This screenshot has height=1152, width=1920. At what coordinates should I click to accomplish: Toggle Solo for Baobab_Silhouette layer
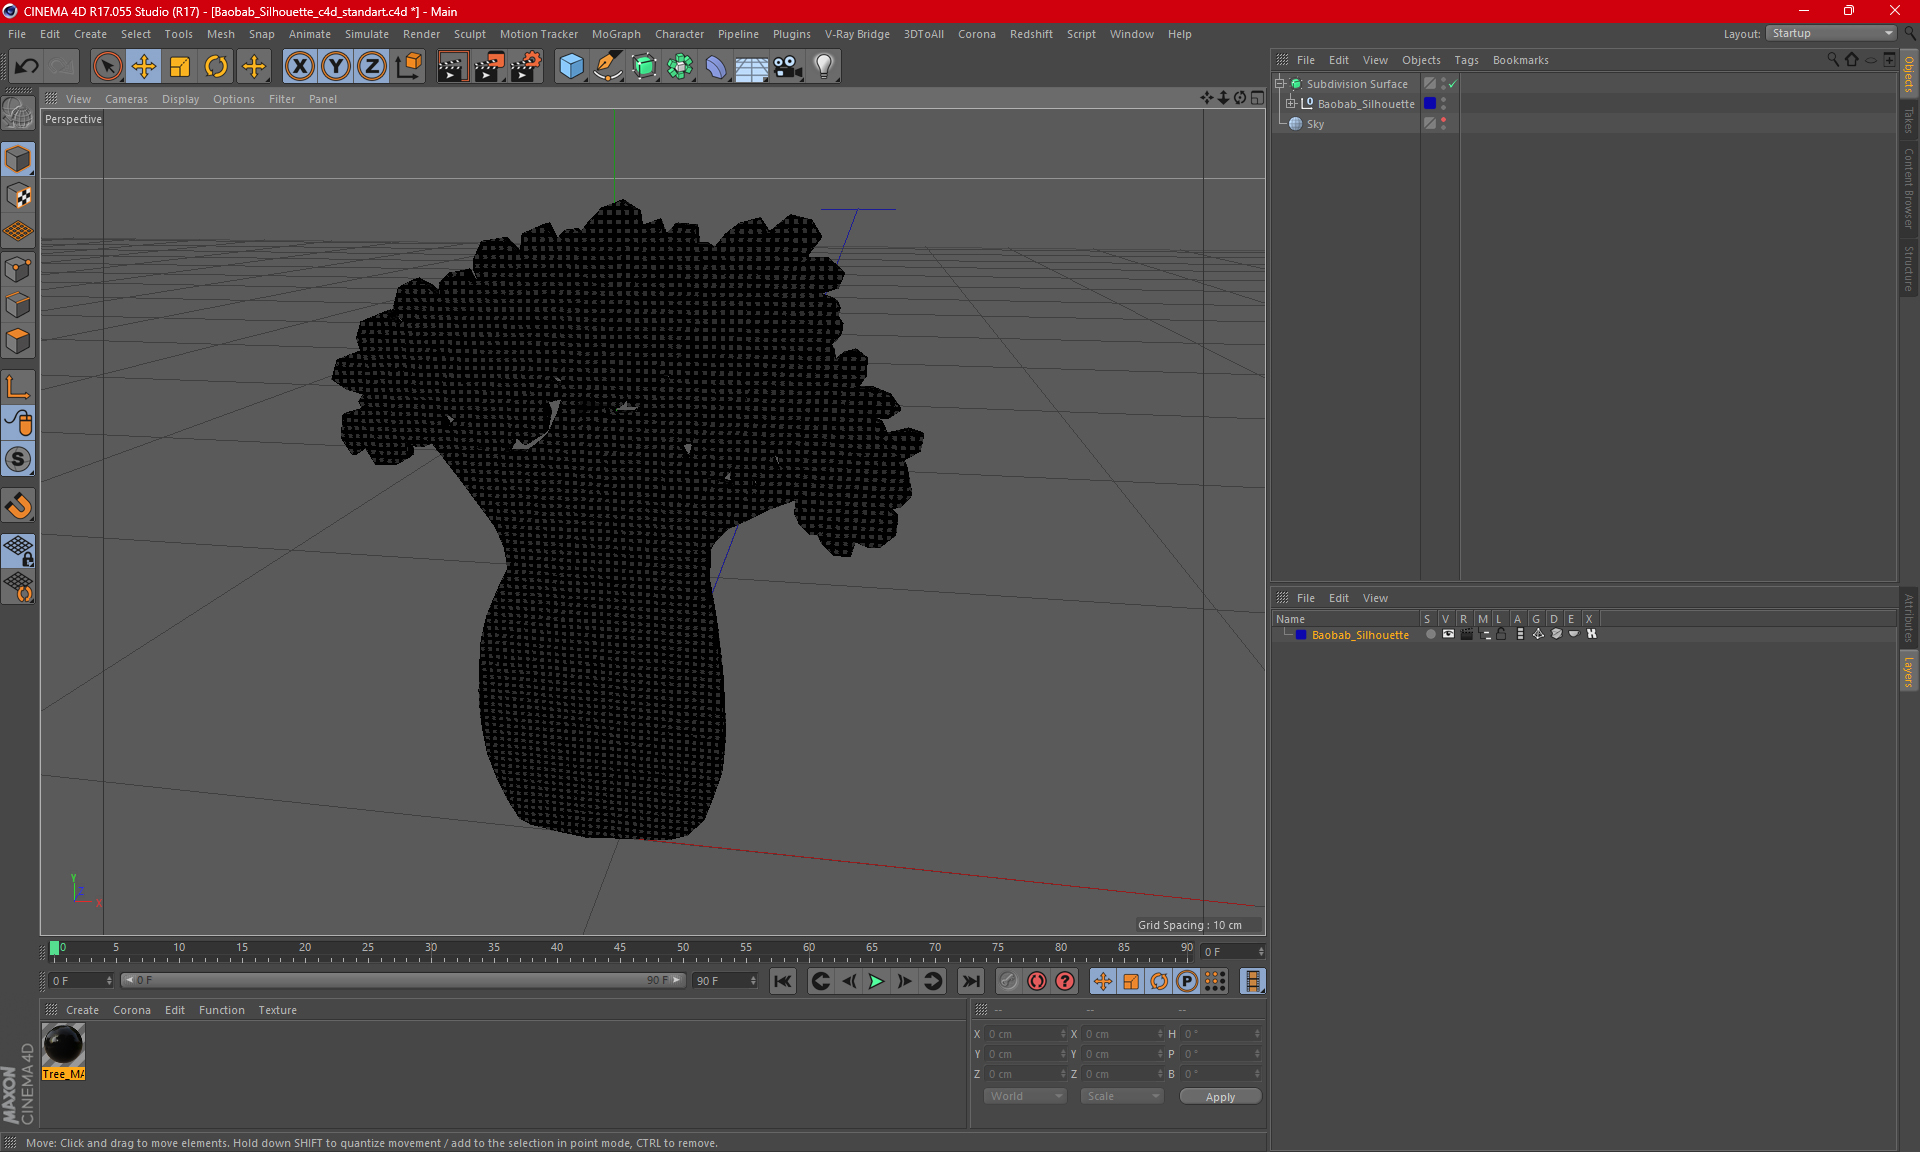(x=1430, y=634)
